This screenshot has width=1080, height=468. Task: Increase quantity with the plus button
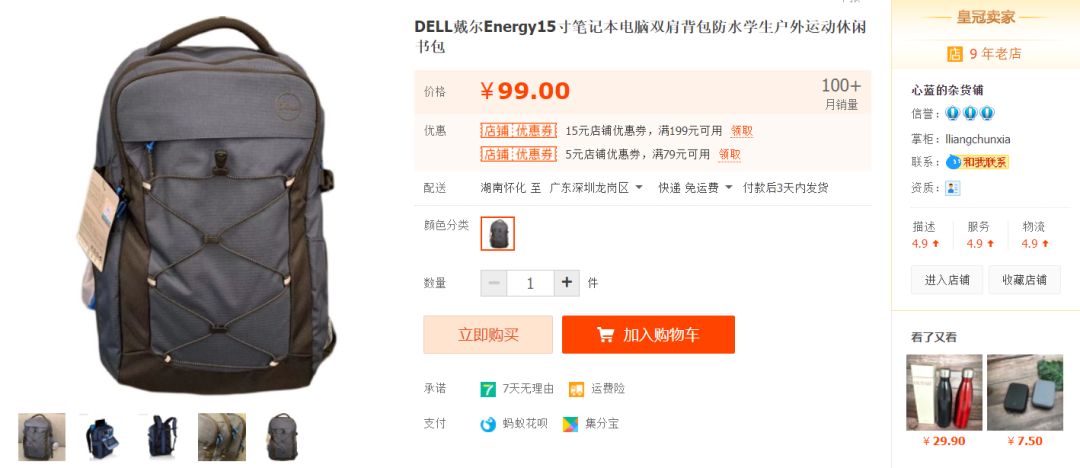pos(567,283)
